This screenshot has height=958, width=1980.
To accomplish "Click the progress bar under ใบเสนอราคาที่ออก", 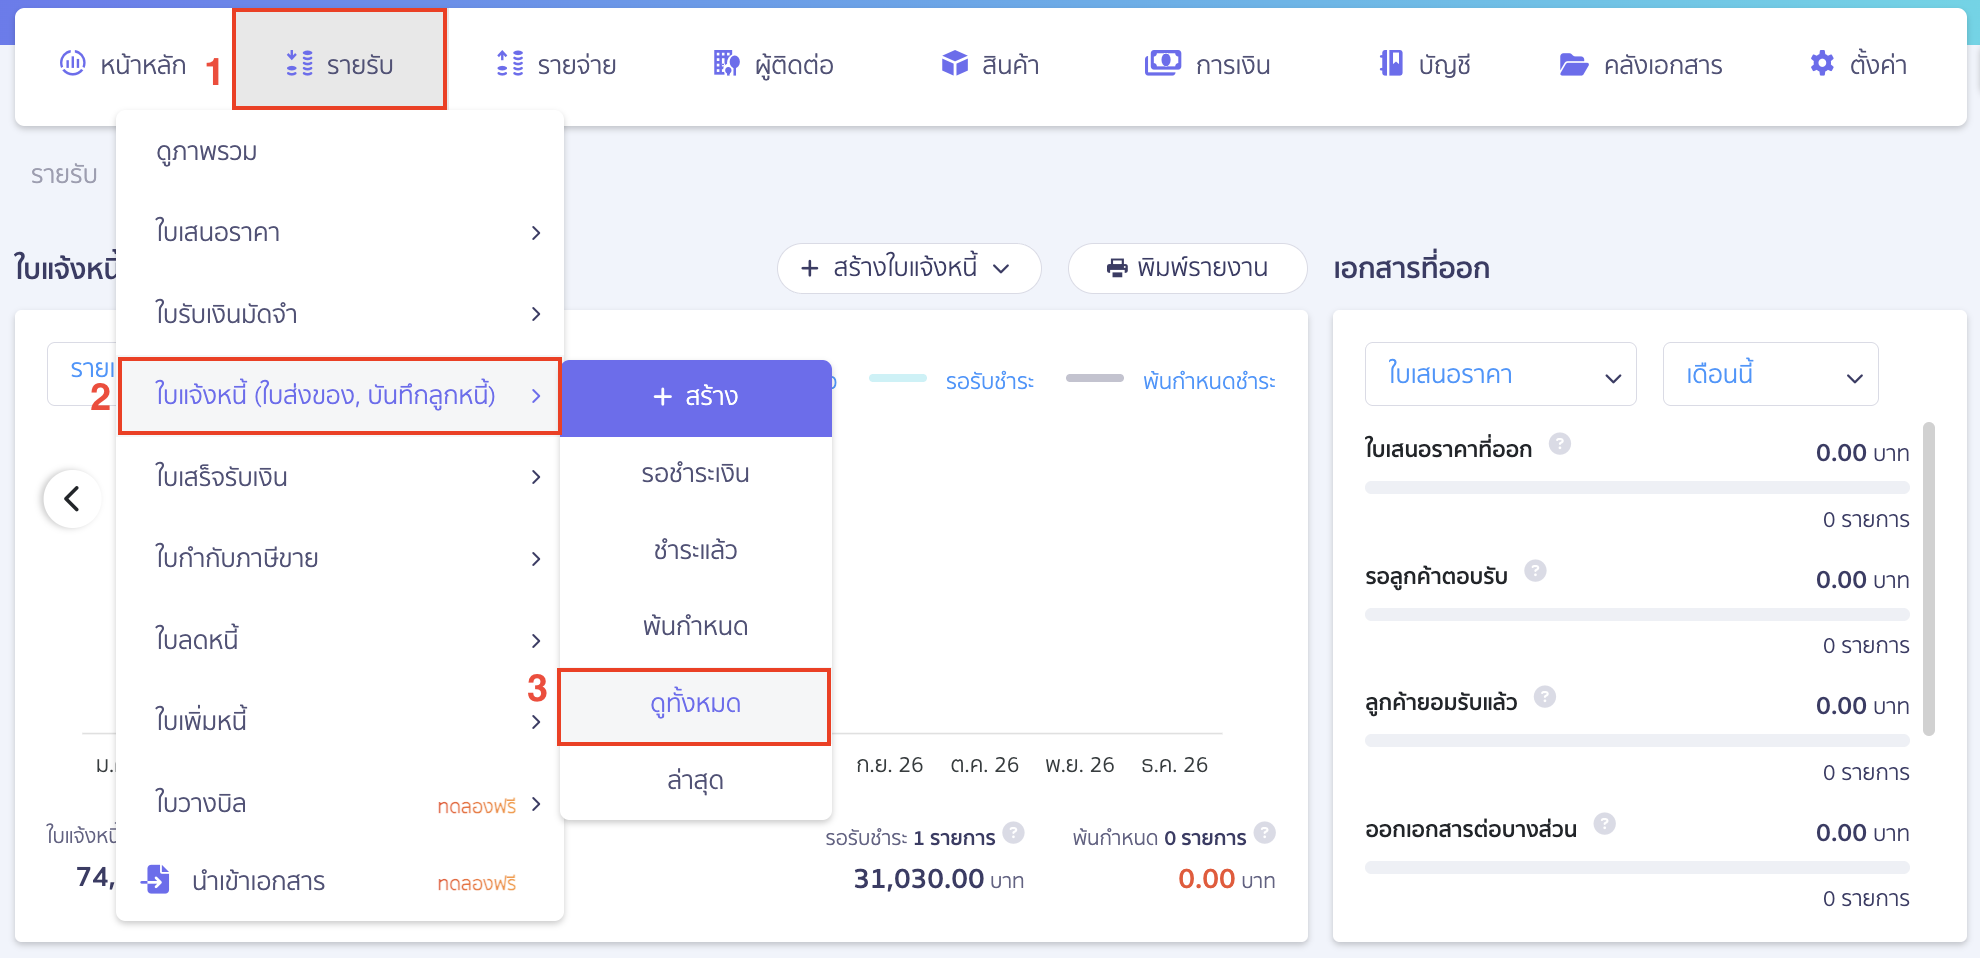I will click(1637, 488).
